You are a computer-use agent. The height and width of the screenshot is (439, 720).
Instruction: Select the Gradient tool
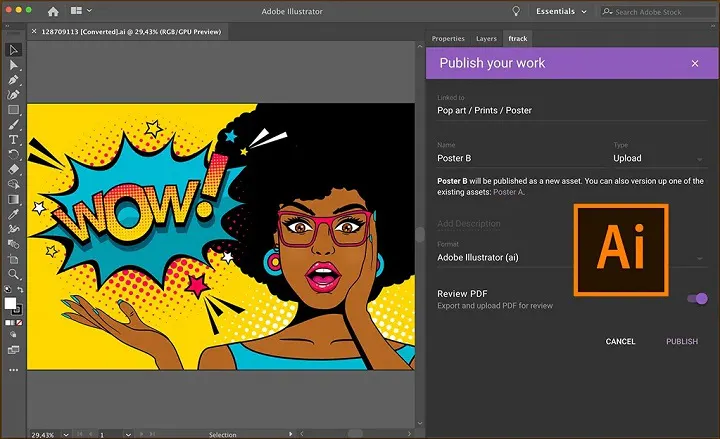[x=13, y=199]
